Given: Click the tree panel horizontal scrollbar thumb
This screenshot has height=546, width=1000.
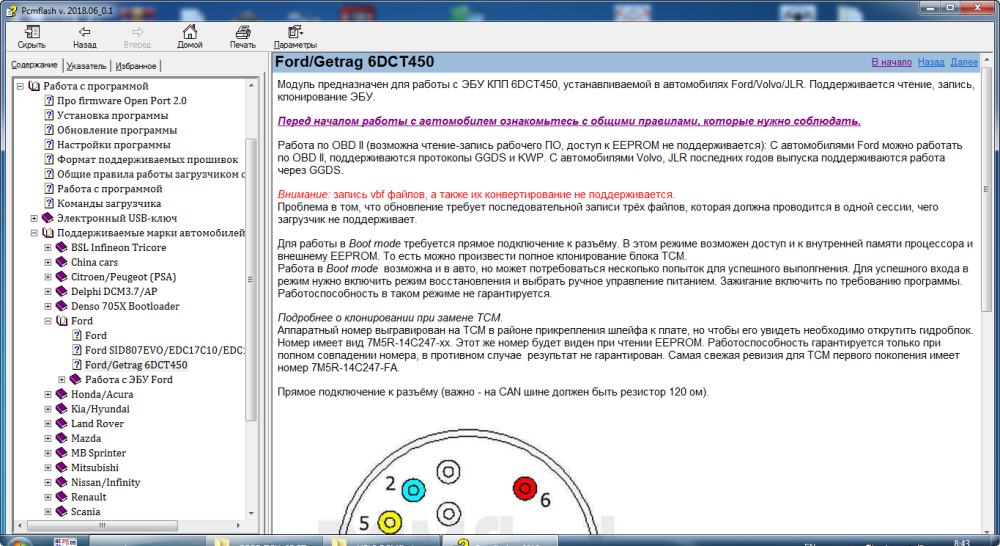Looking at the screenshot, I should pos(102,526).
